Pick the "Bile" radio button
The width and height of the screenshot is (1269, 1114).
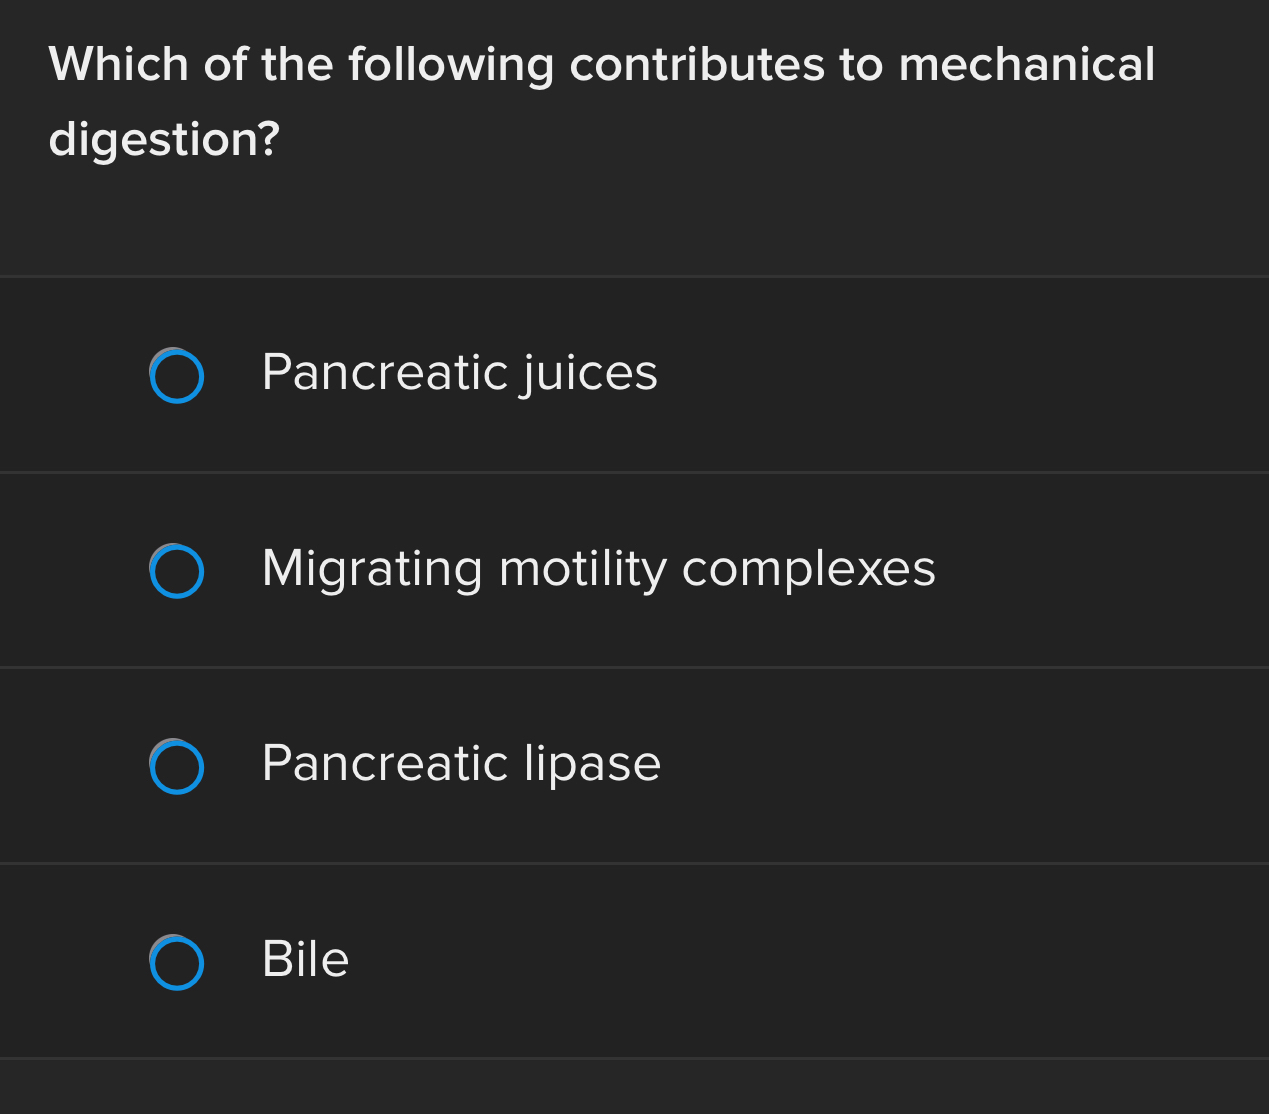tap(177, 962)
